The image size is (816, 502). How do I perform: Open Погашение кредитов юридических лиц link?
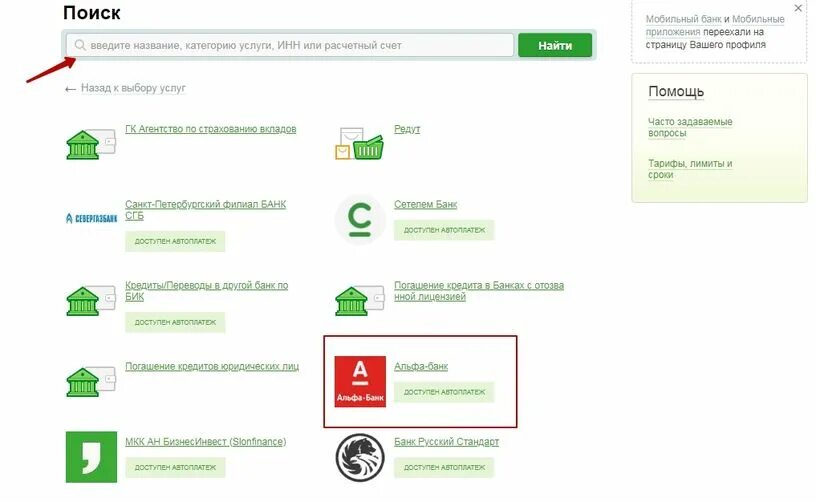212,366
